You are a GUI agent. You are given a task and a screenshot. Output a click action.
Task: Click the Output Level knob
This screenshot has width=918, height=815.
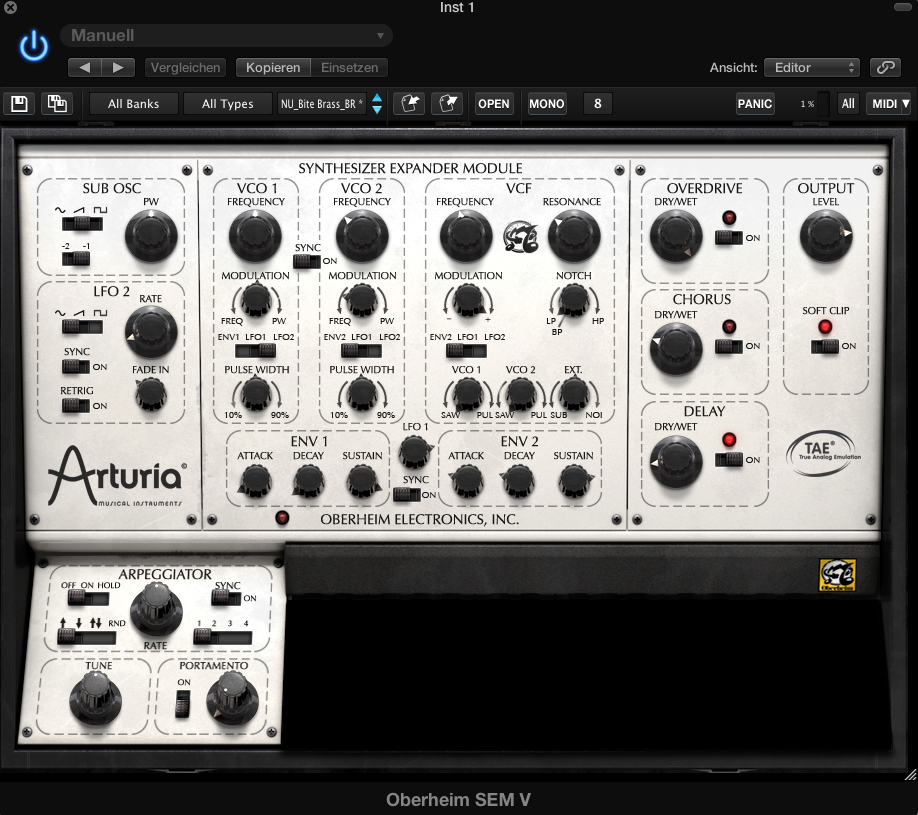[825, 236]
